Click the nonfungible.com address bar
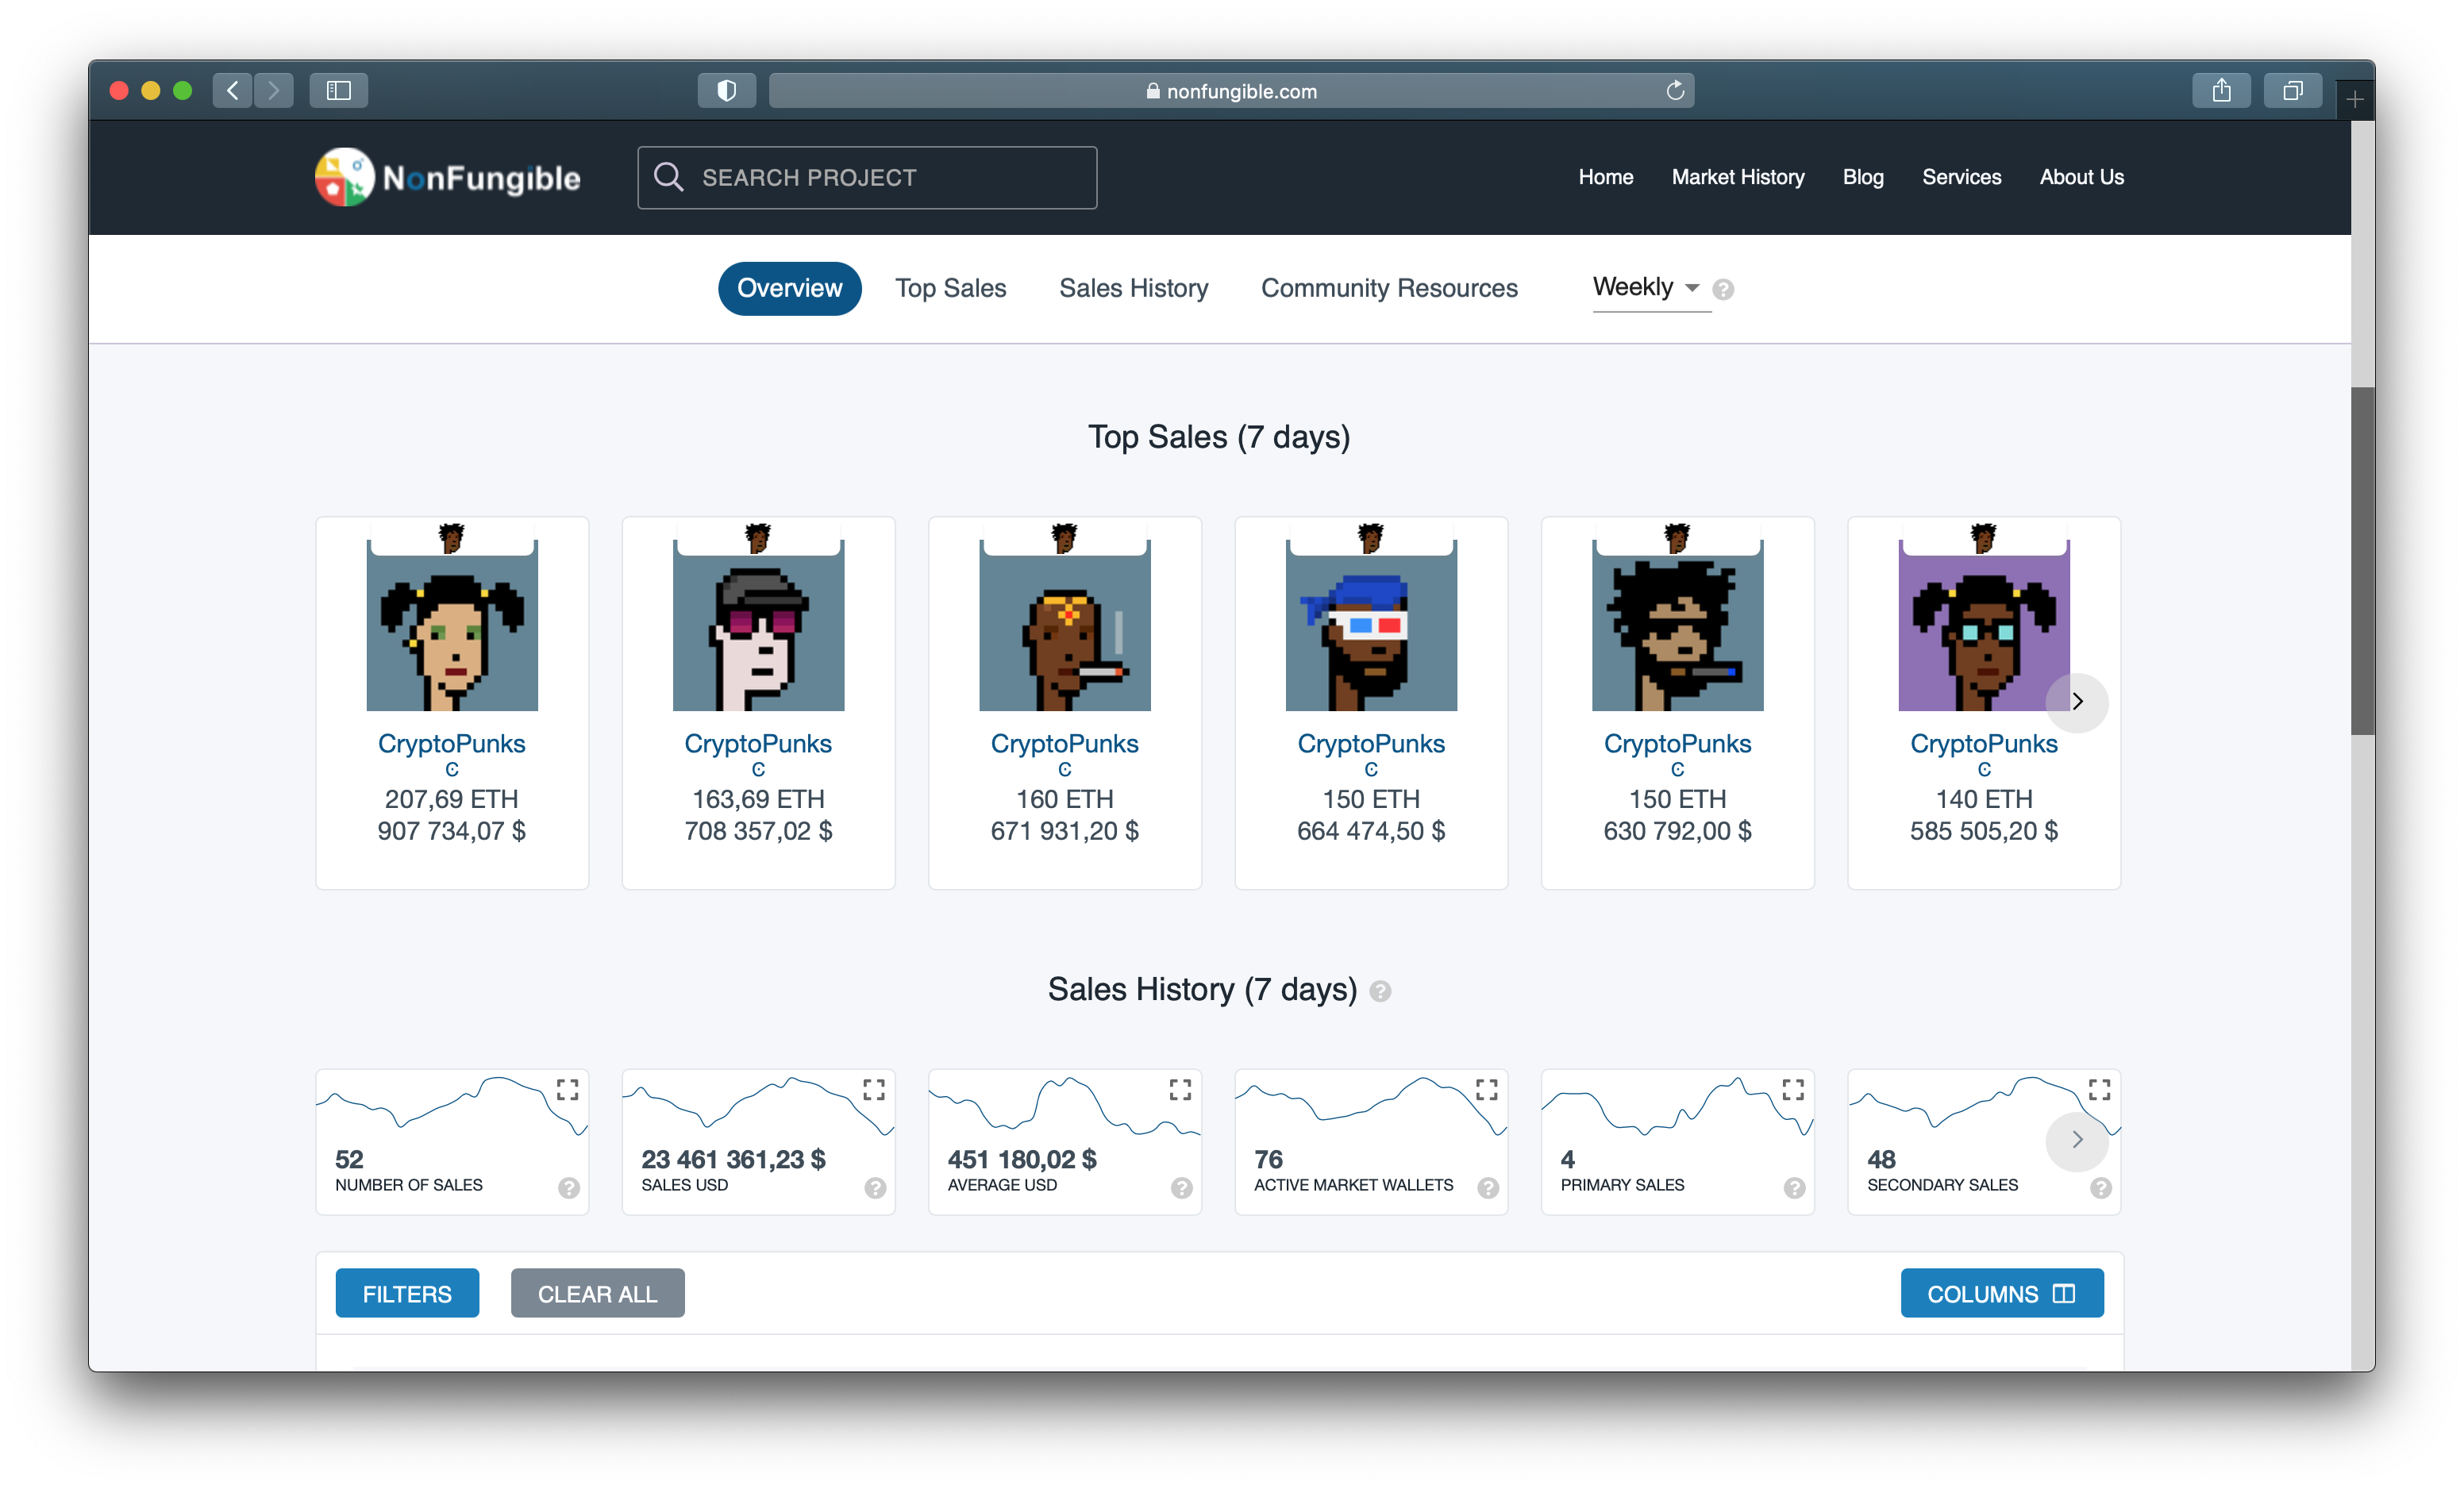 tap(1231, 90)
